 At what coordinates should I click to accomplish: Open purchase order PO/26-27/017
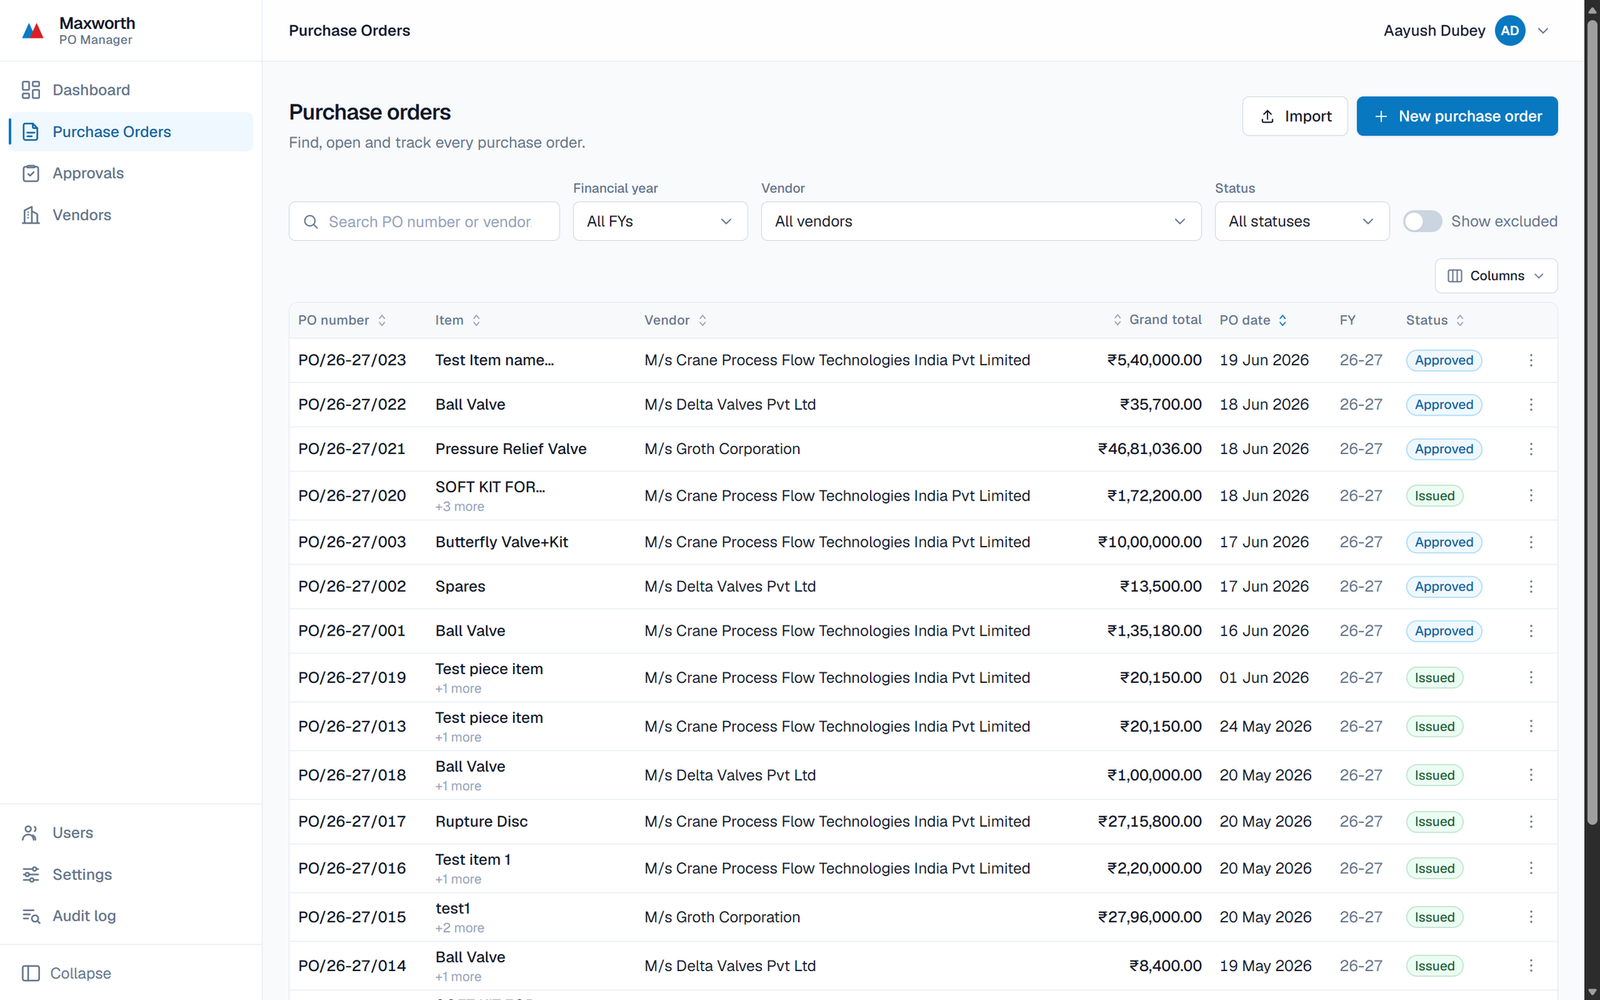(x=352, y=822)
